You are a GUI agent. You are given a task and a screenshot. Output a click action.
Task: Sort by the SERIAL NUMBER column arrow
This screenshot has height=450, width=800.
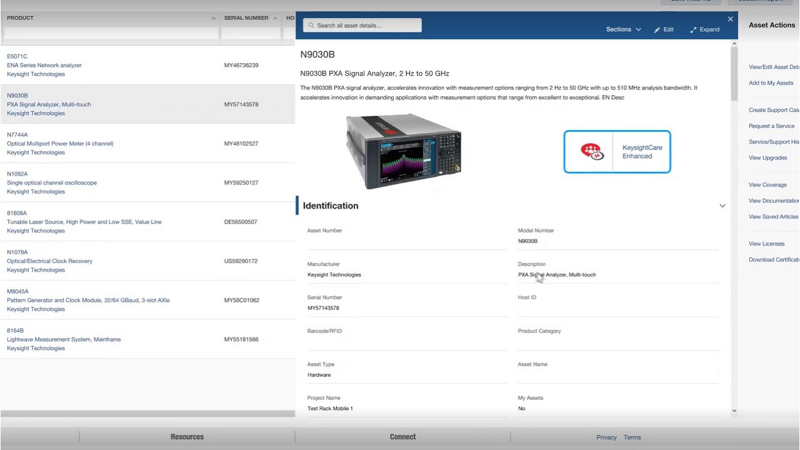(275, 18)
